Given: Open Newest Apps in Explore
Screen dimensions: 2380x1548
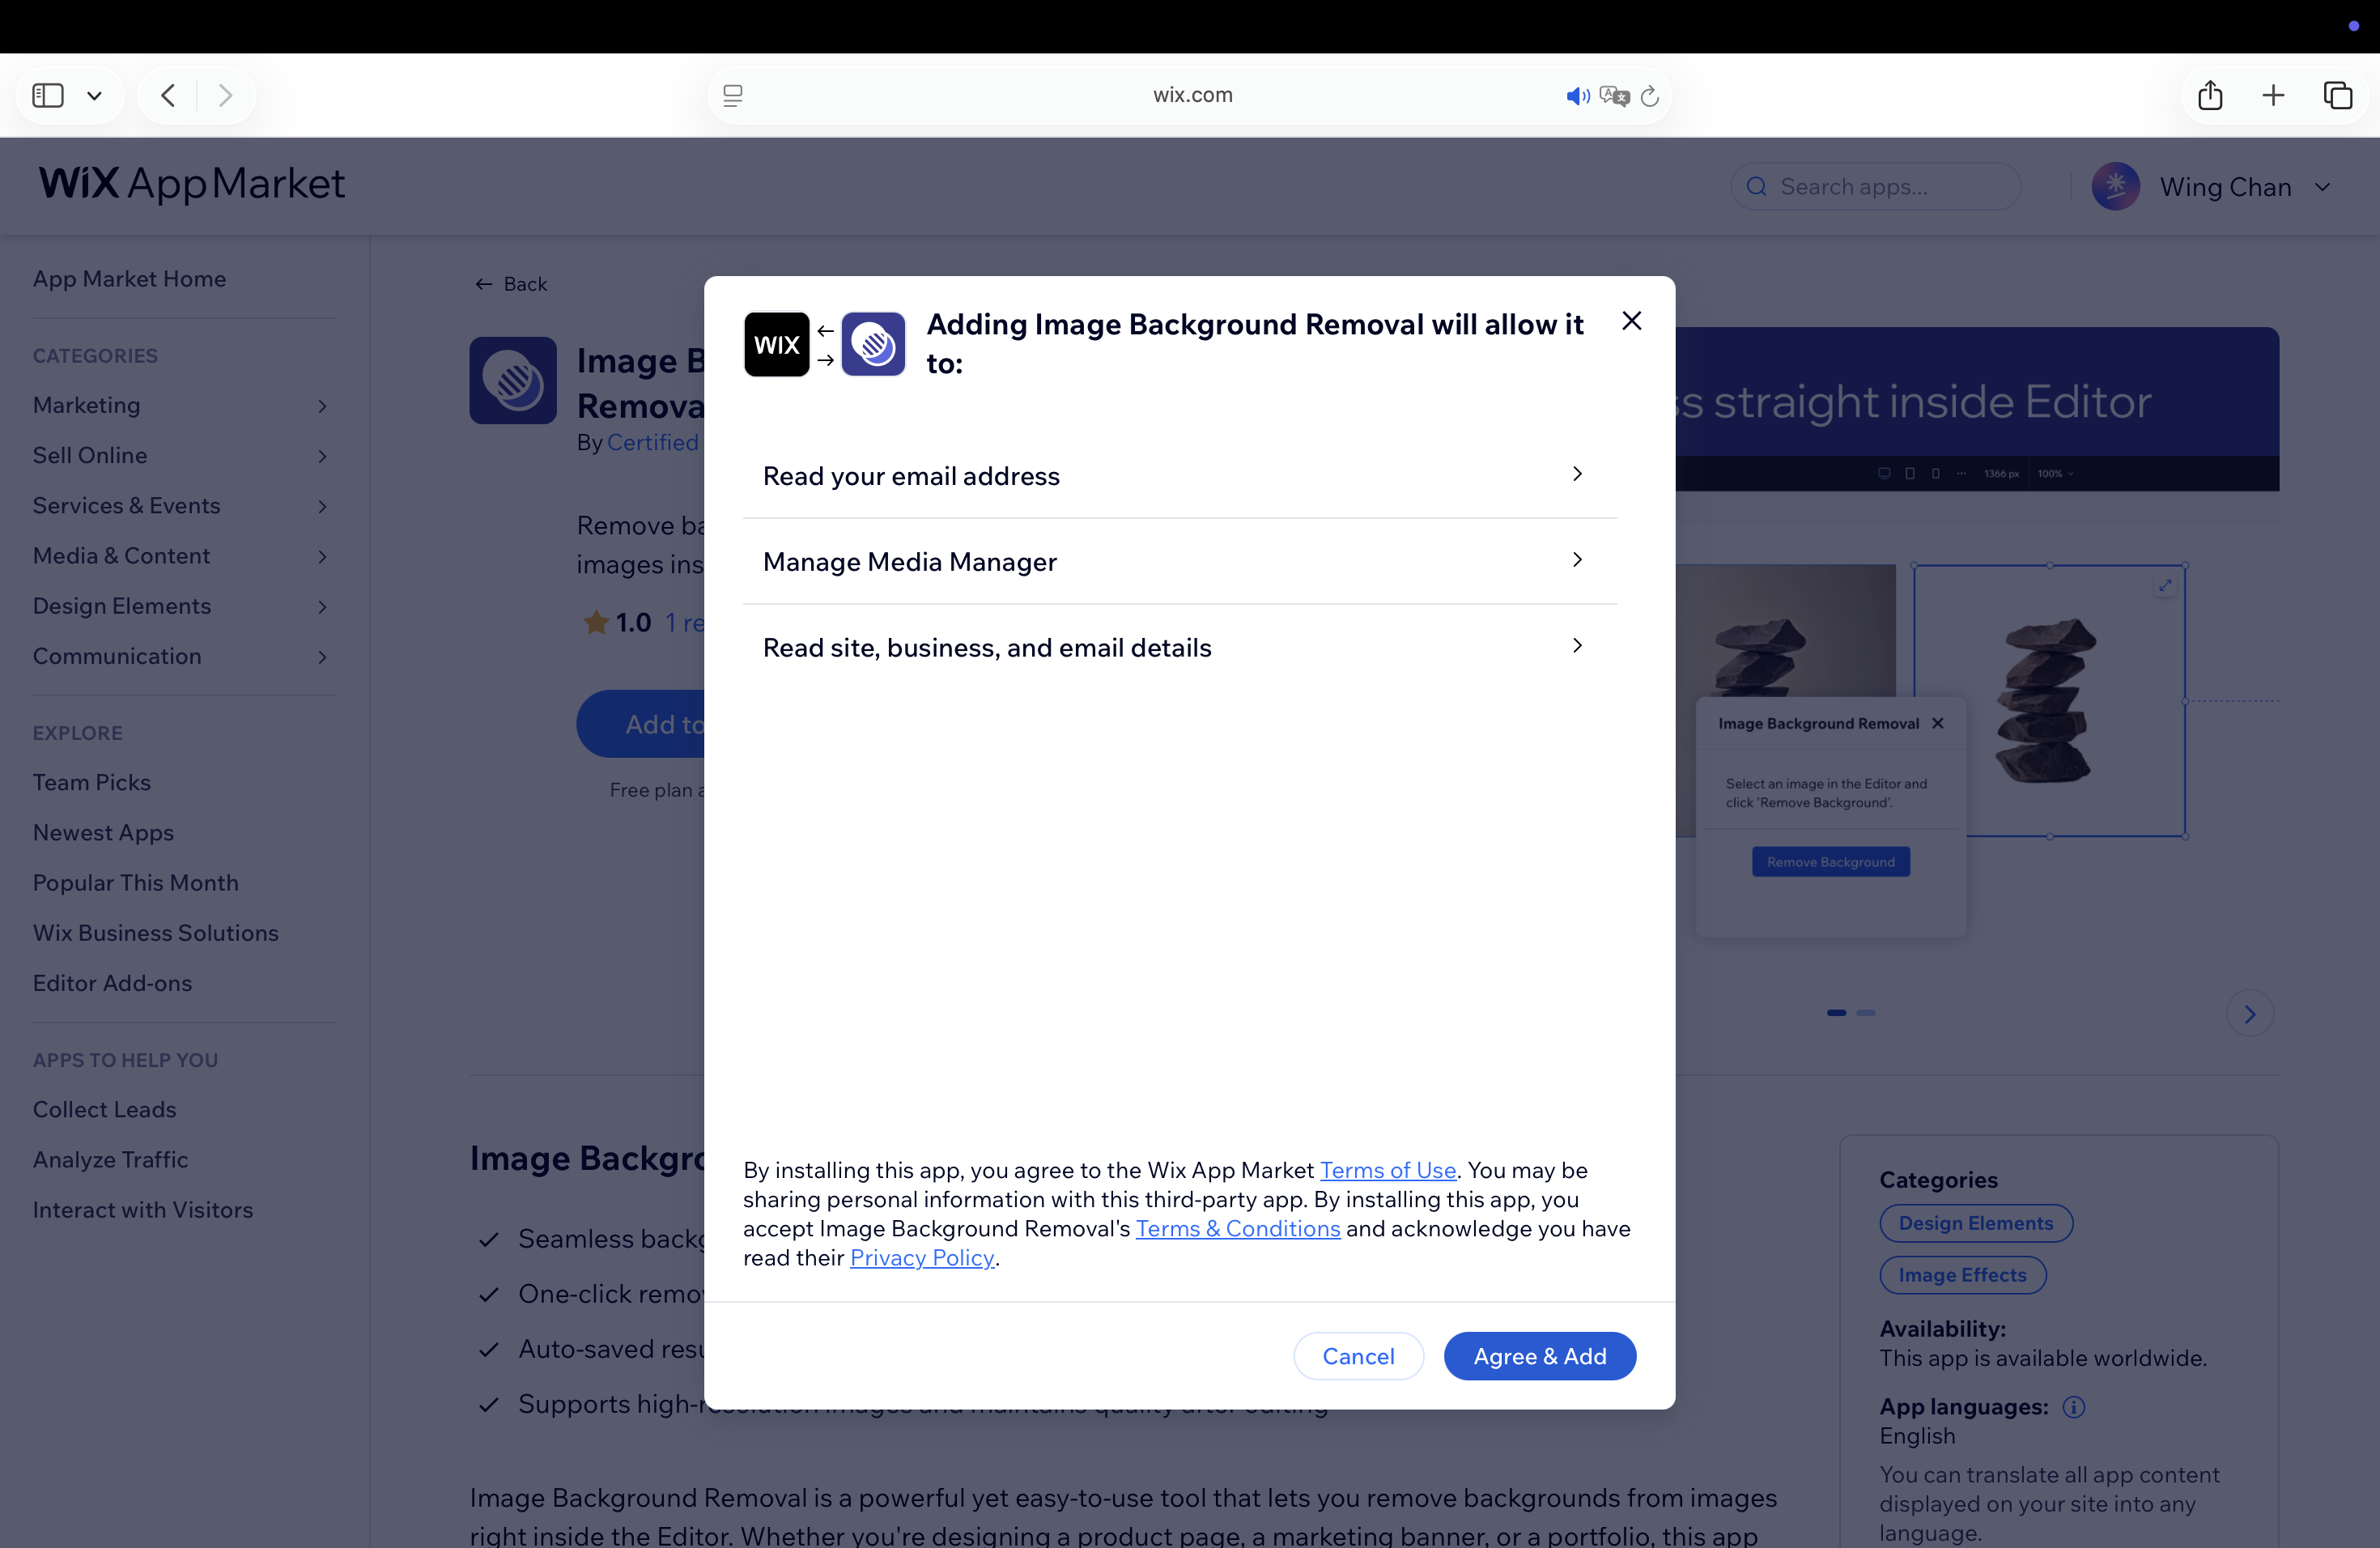Looking at the screenshot, I should click(x=103, y=832).
